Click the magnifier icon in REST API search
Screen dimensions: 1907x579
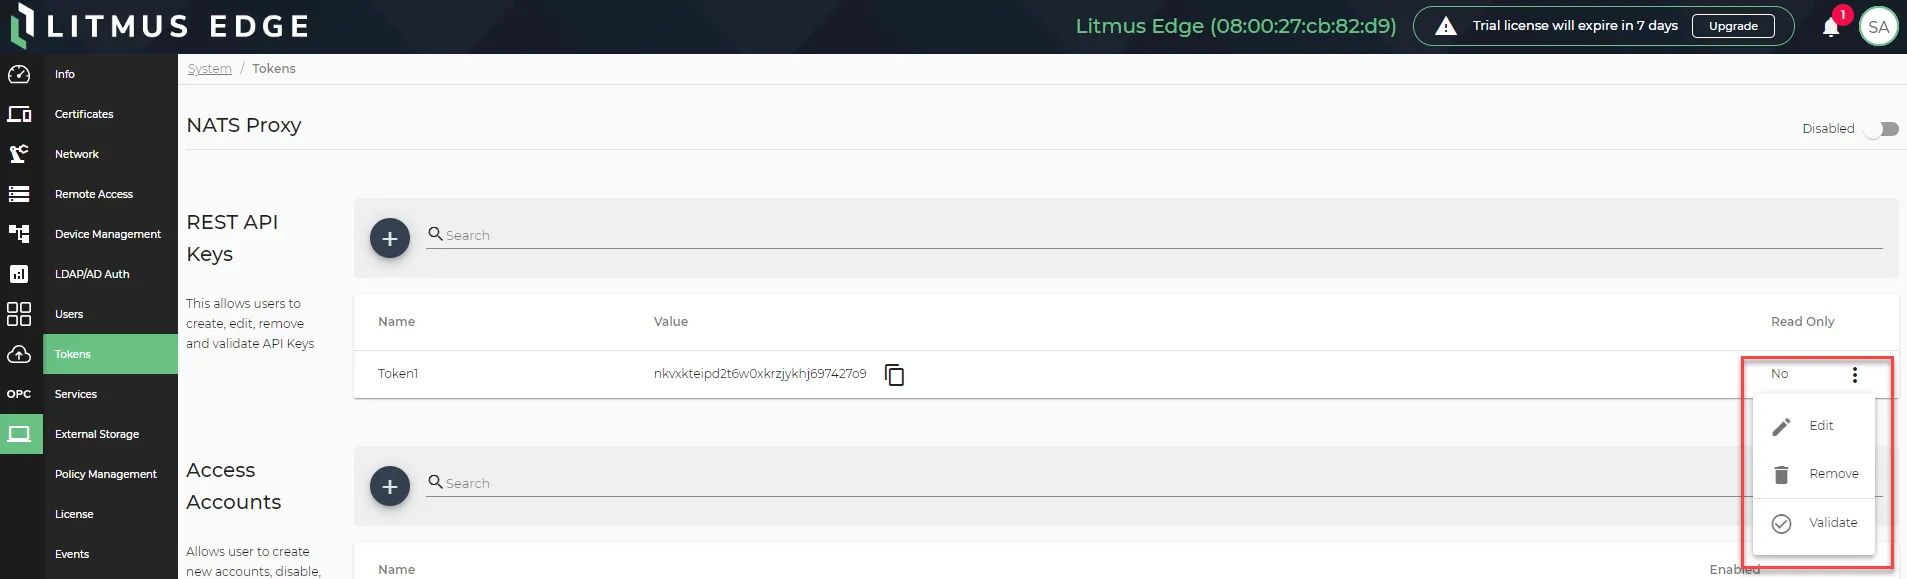point(435,233)
